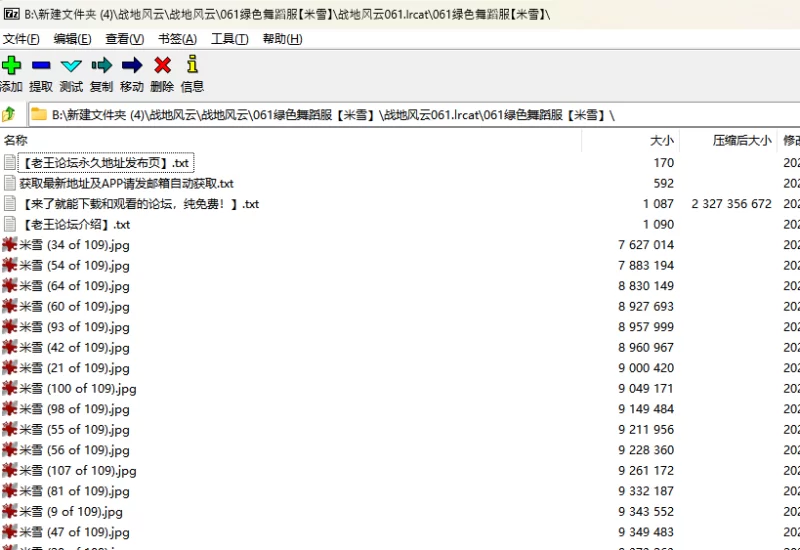Screen dimensions: 800x550
Task: Click size value 9 149 484
Action: coord(646,409)
